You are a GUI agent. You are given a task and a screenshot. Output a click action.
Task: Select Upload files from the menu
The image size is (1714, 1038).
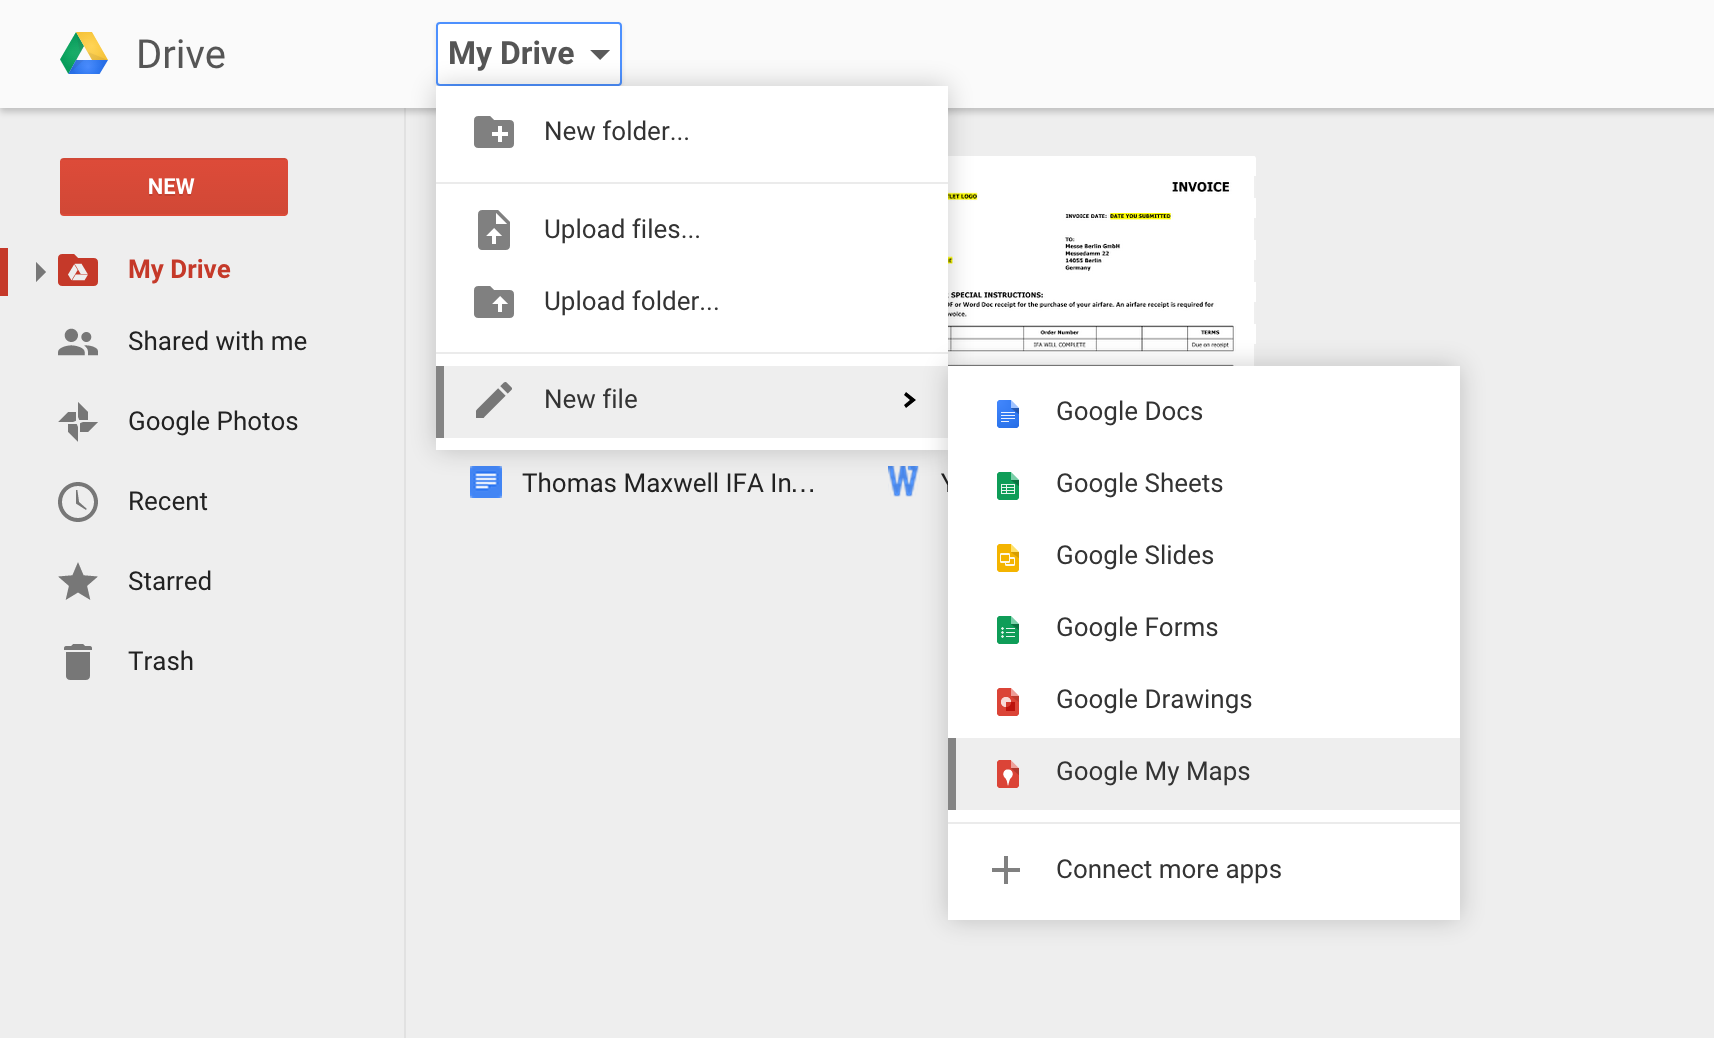pos(621,230)
